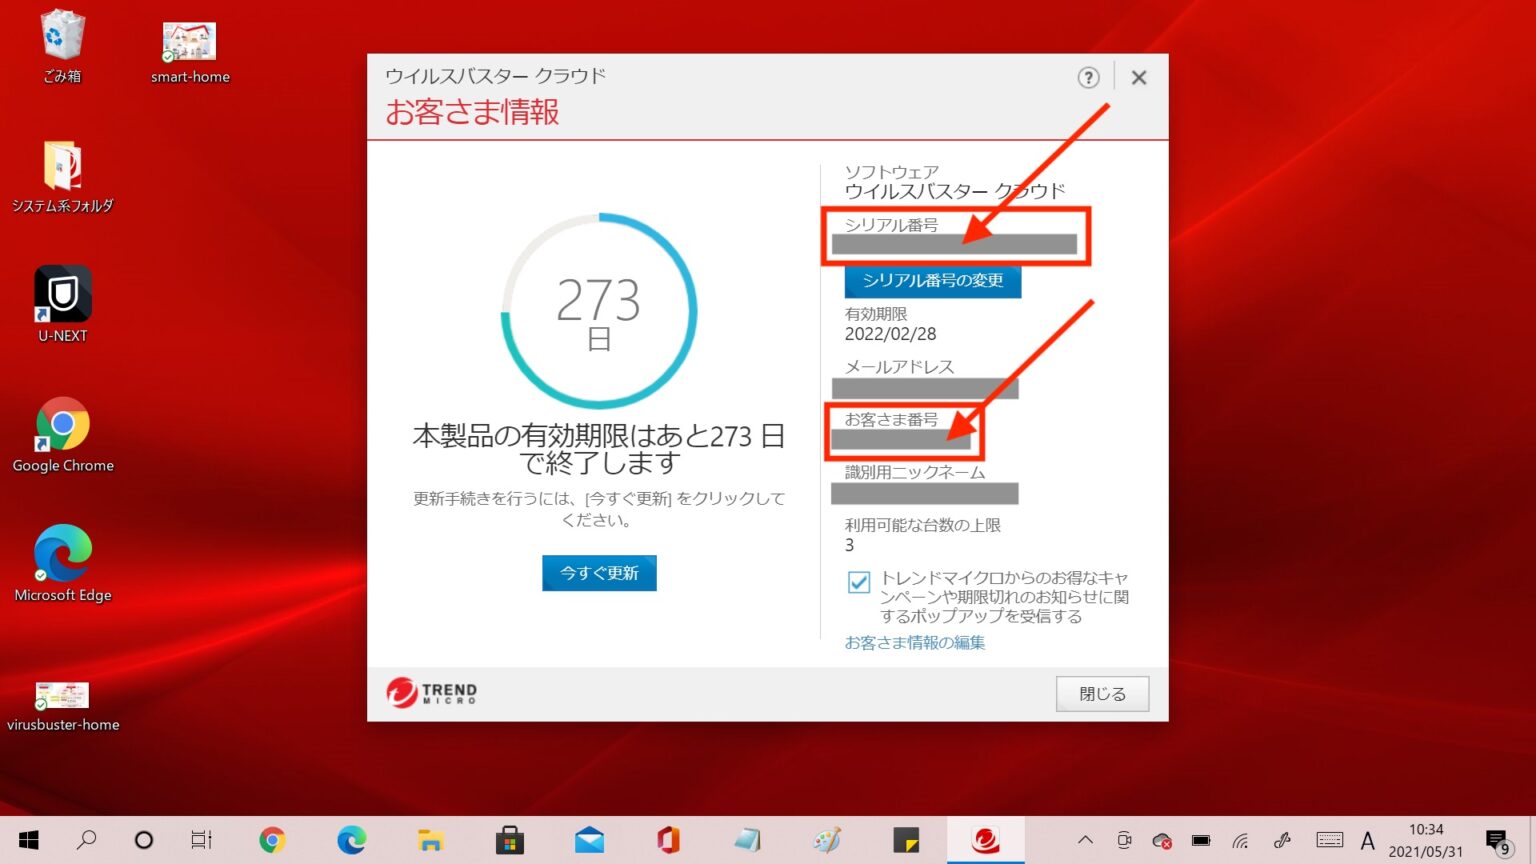Open File Explorer from the taskbar
Viewport: 1536px width, 864px height.
[430, 840]
